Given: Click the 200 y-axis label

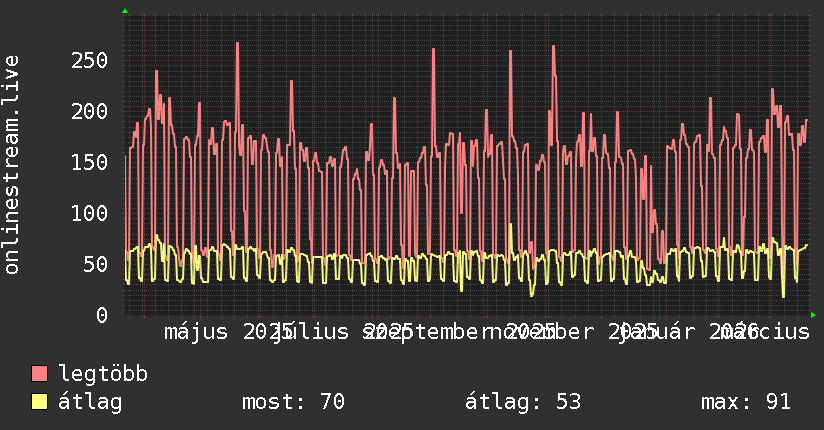Looking at the screenshot, I should 89,111.
